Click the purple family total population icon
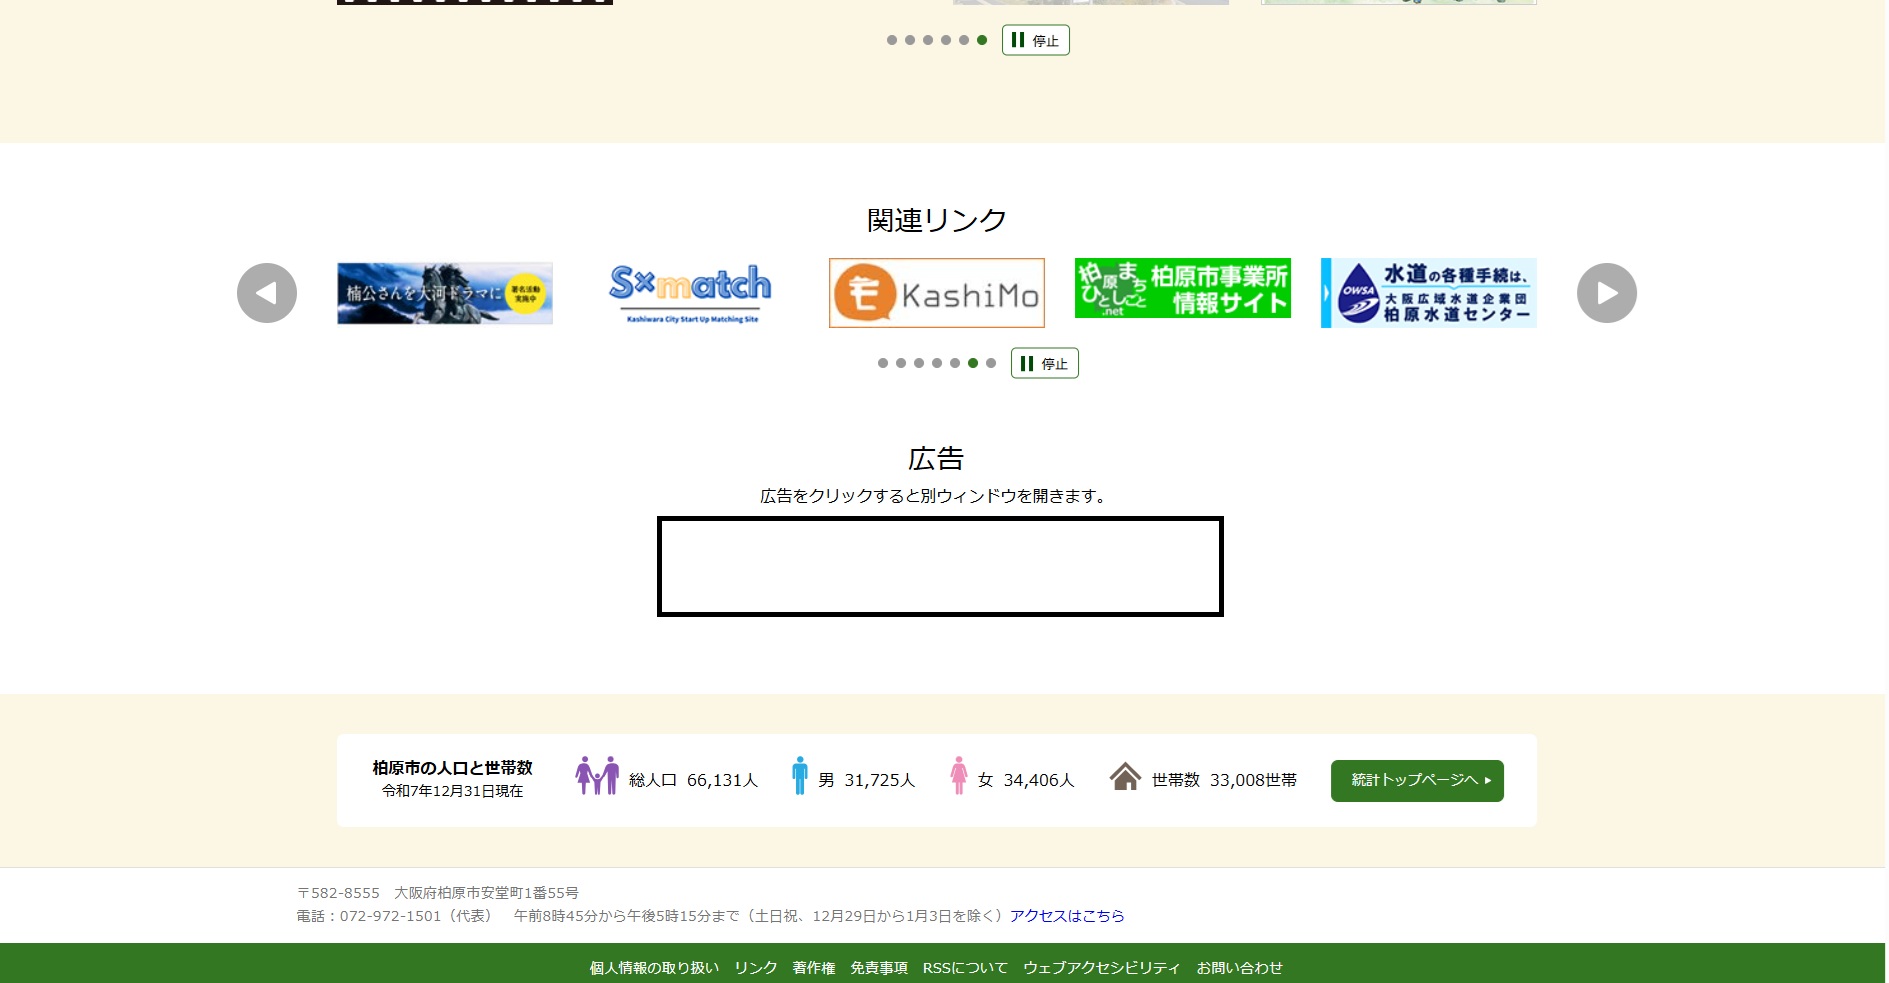The height and width of the screenshot is (983, 1889). pos(597,776)
